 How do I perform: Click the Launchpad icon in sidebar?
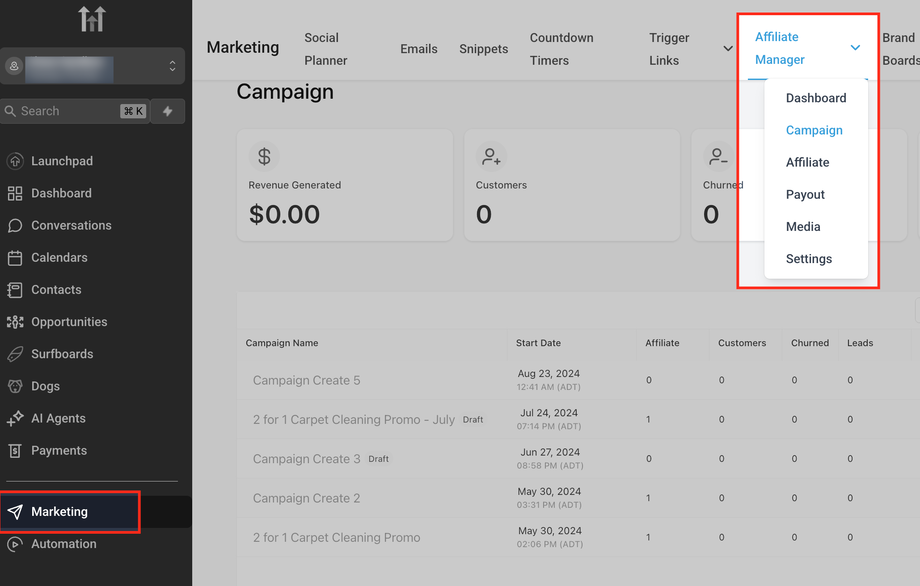point(15,161)
